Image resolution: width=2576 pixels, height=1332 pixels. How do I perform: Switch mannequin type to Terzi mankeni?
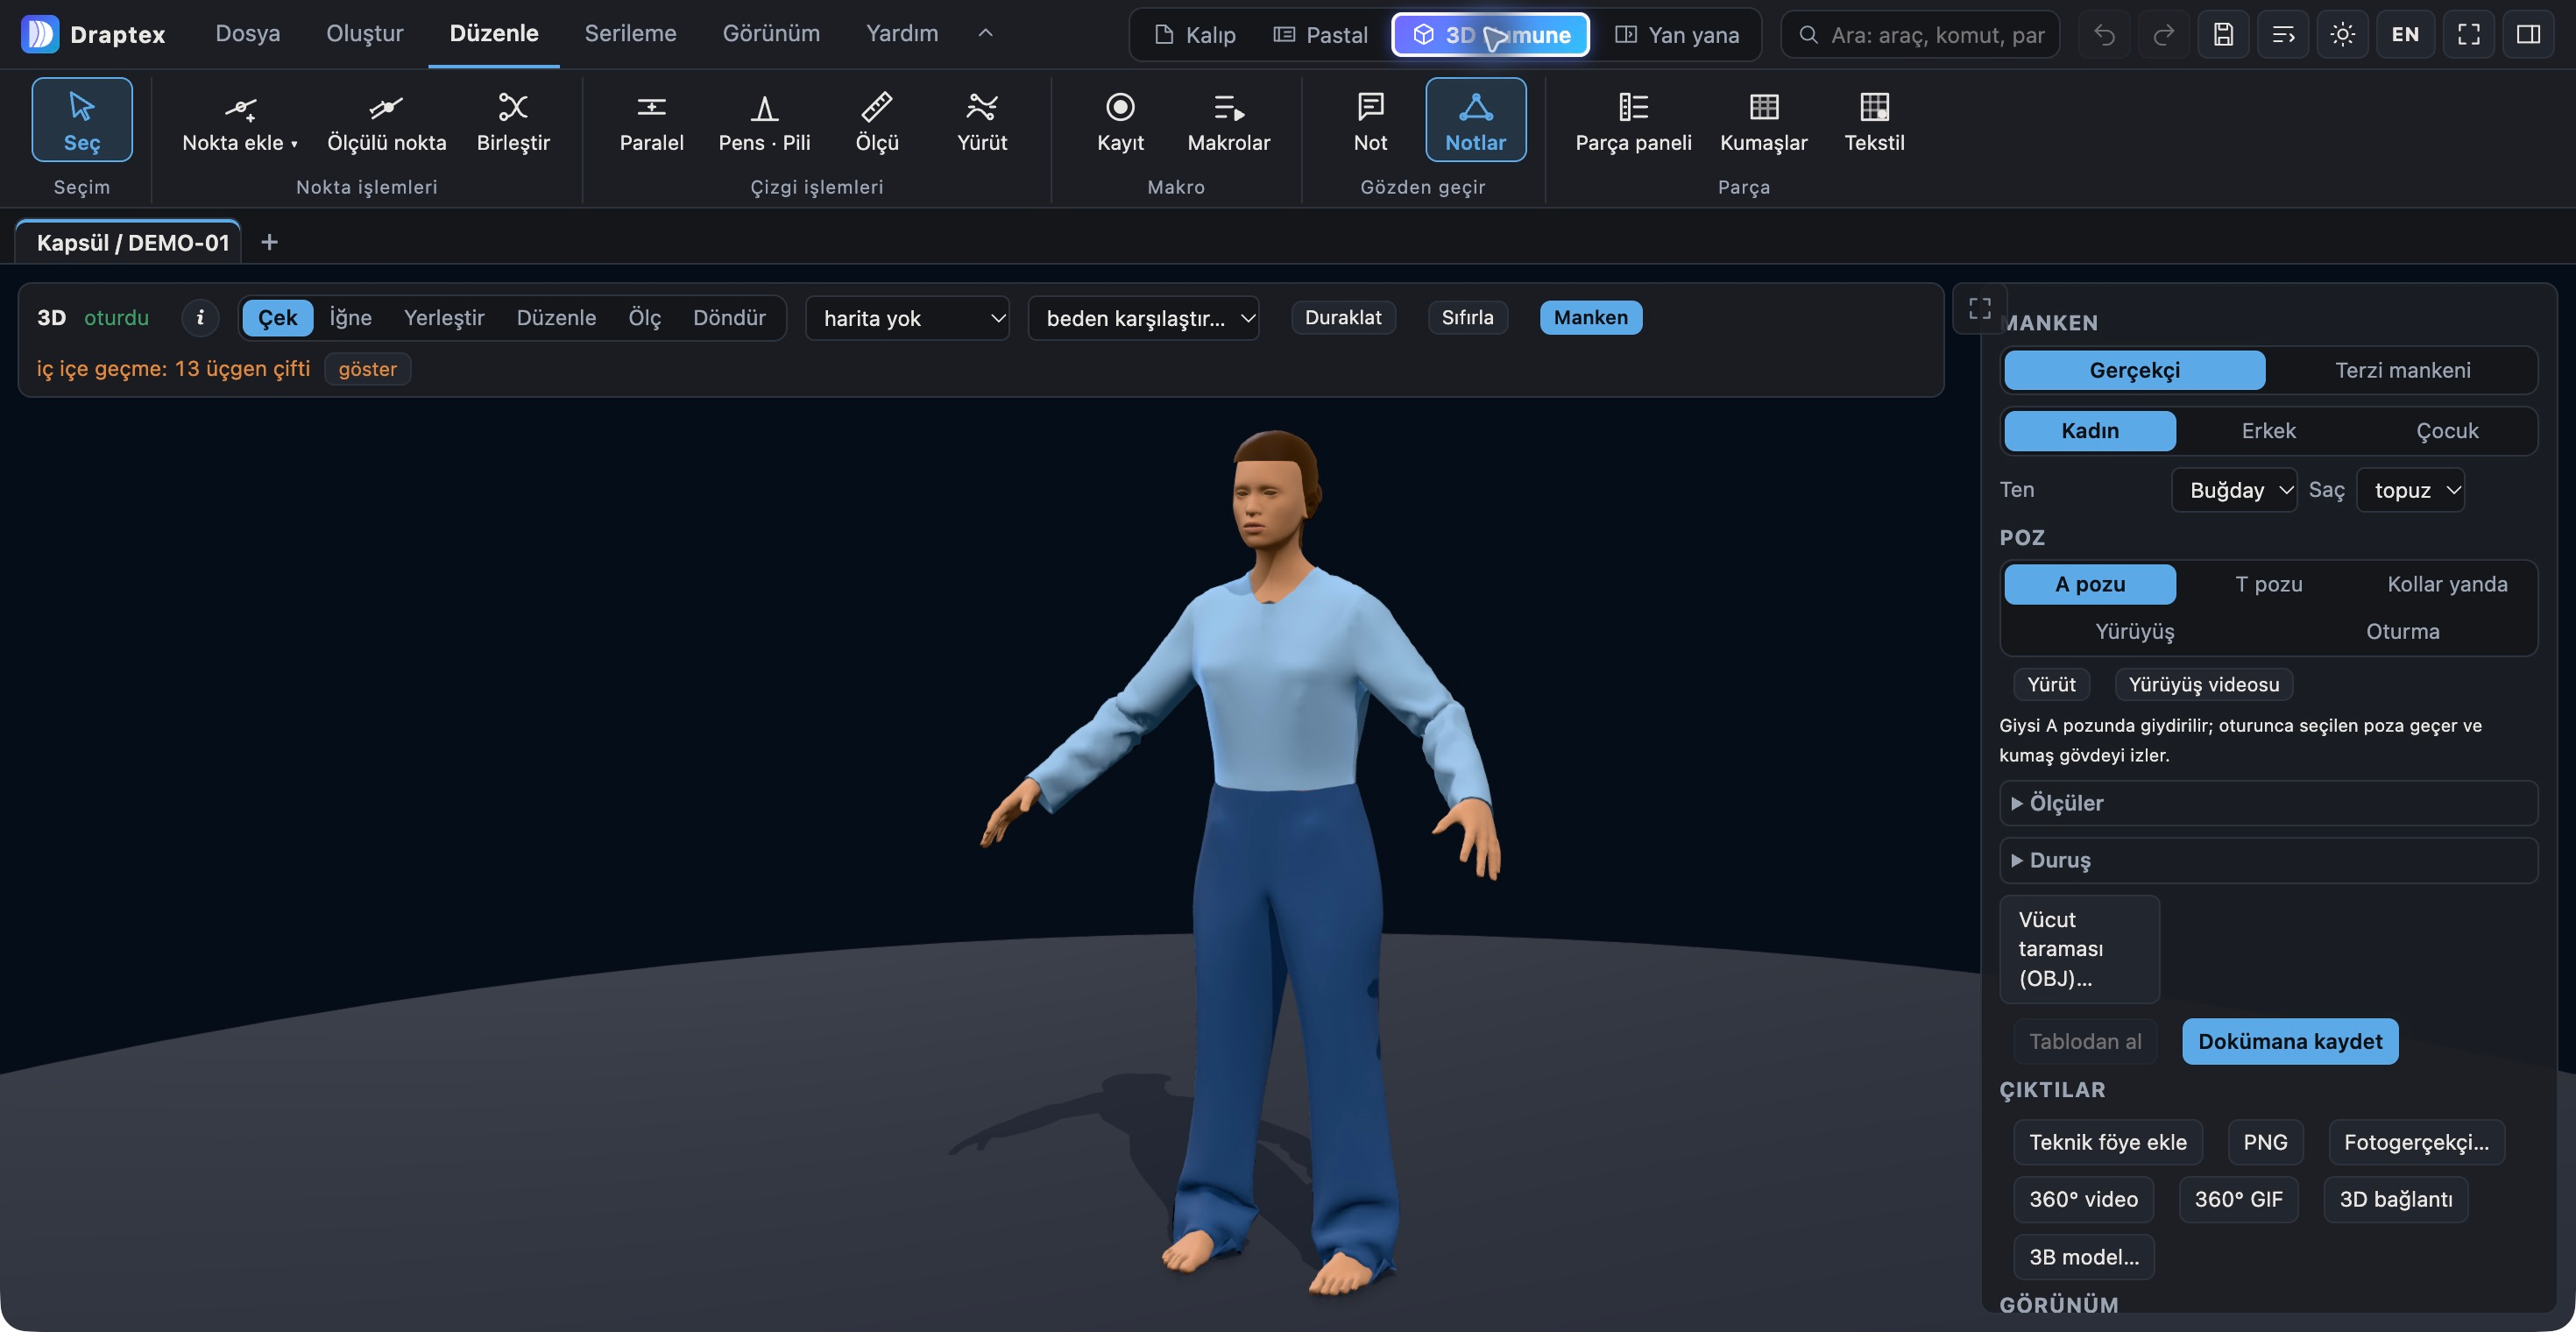click(2402, 370)
